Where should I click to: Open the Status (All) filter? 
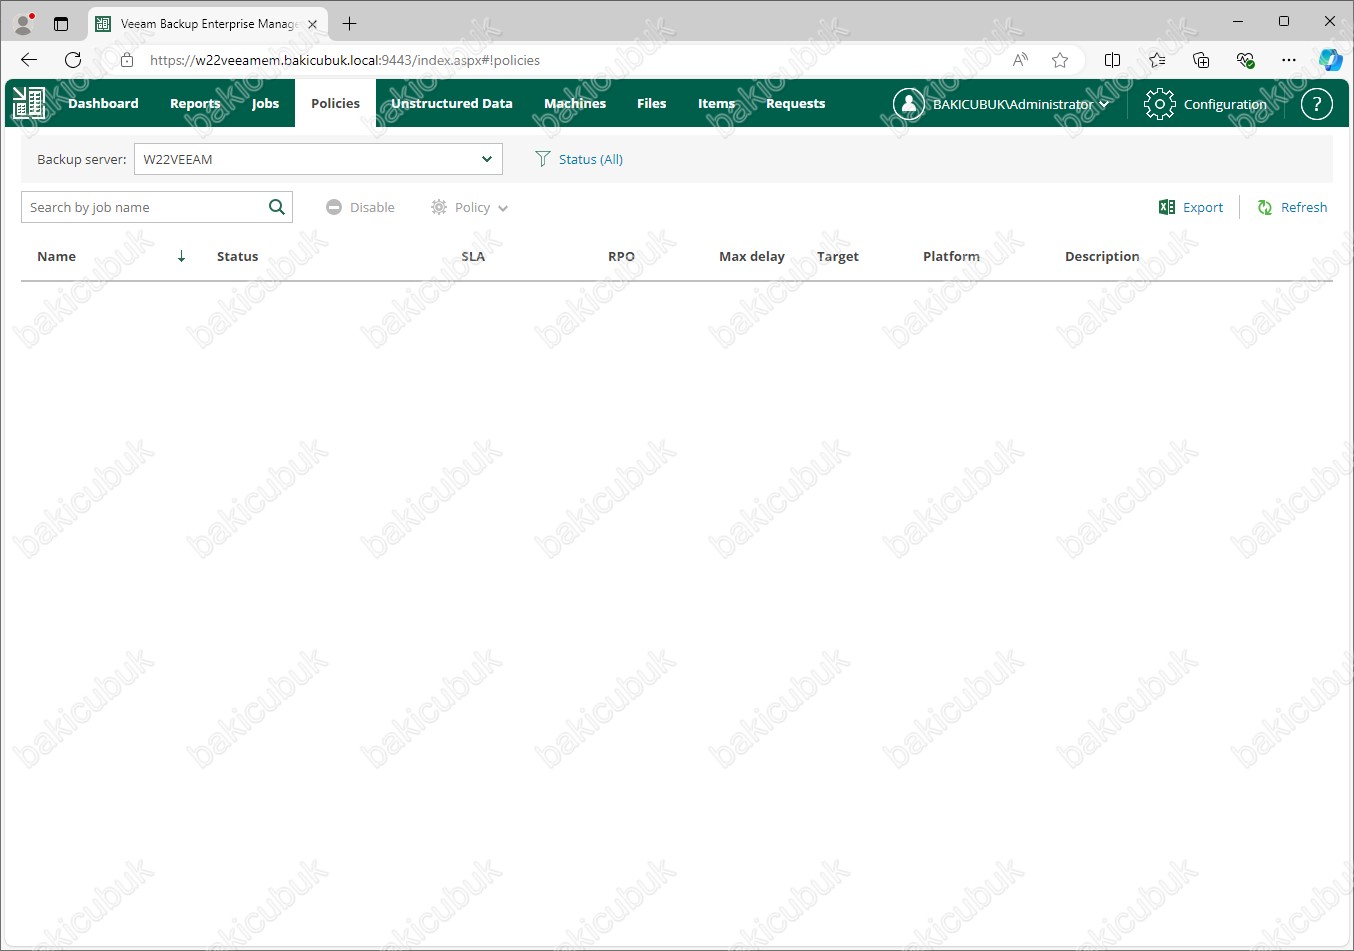(x=590, y=159)
